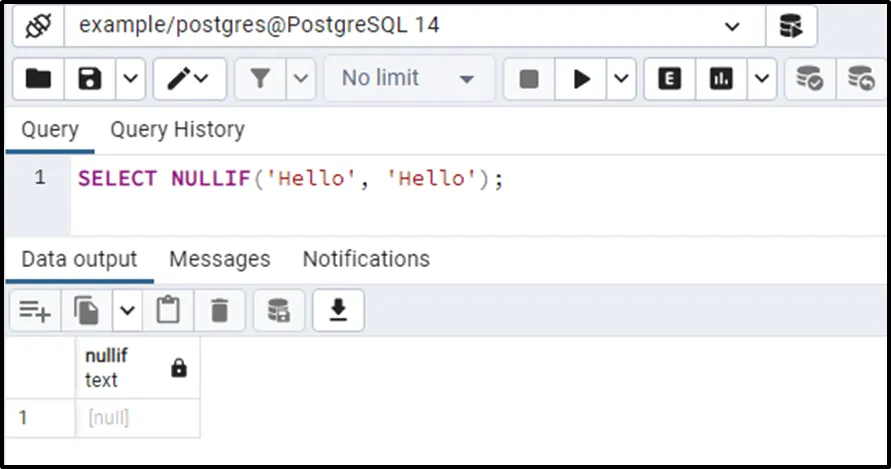Switch to the Notifications tab
Image resolution: width=891 pixels, height=469 pixels.
click(x=366, y=260)
